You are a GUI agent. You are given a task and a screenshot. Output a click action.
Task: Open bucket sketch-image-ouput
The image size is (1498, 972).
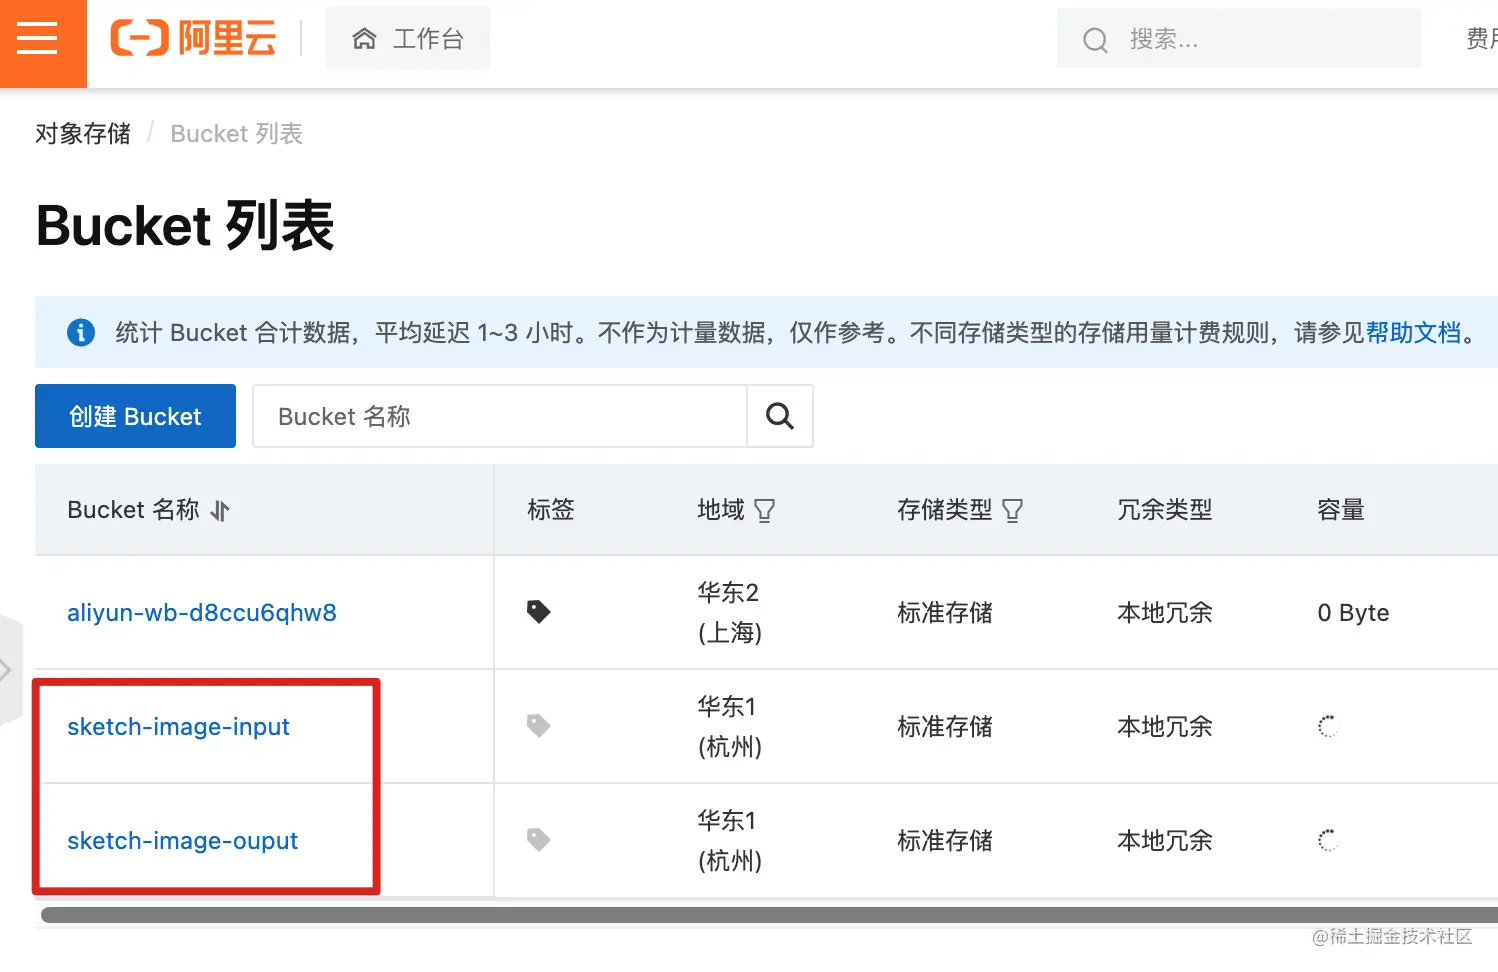pos(182,841)
